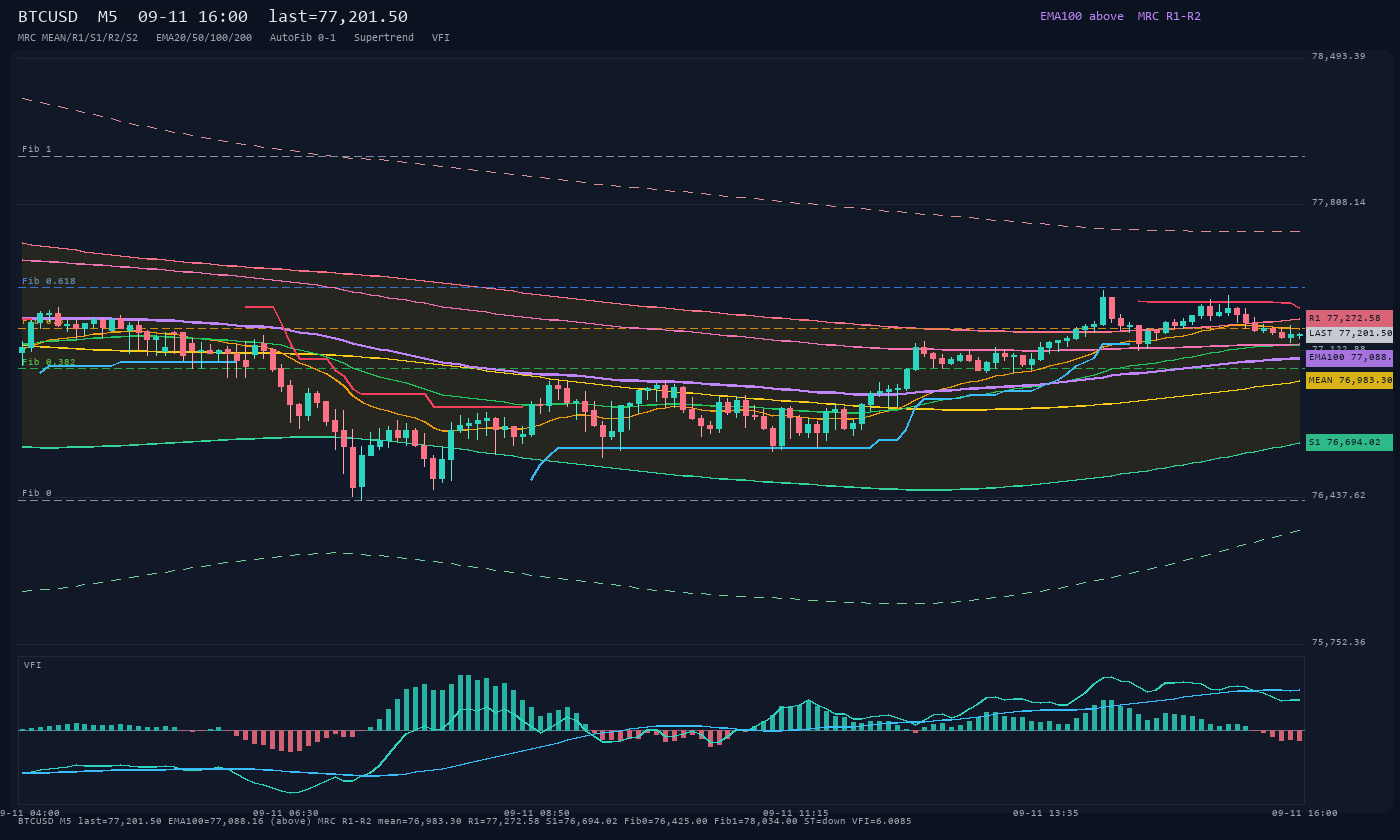Image resolution: width=1400 pixels, height=840 pixels.
Task: Click the last=77,201.50 readout in the title
Action: 338,16
